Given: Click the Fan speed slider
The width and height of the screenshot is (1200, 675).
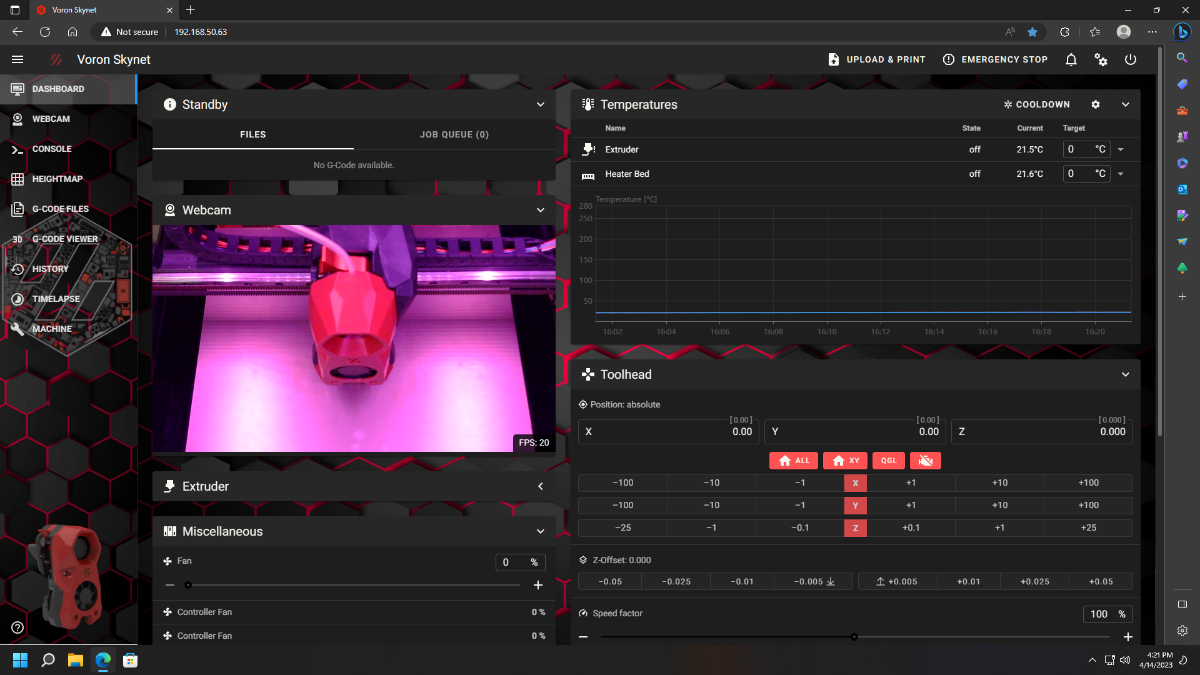Looking at the screenshot, I should (354, 585).
